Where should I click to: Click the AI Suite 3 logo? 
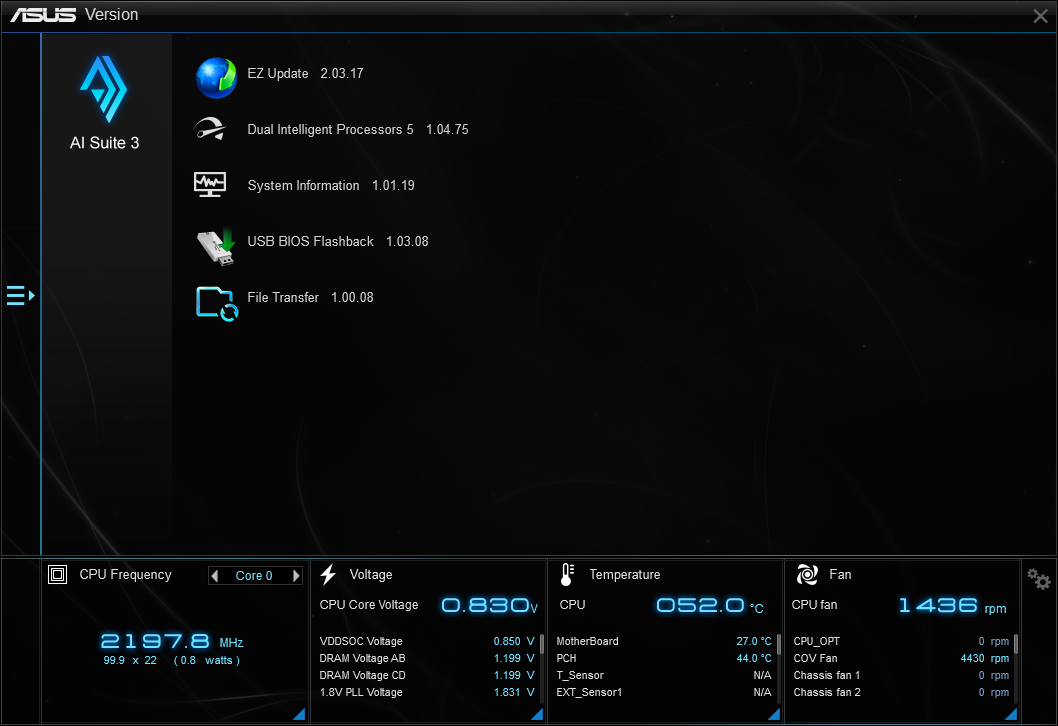[103, 89]
